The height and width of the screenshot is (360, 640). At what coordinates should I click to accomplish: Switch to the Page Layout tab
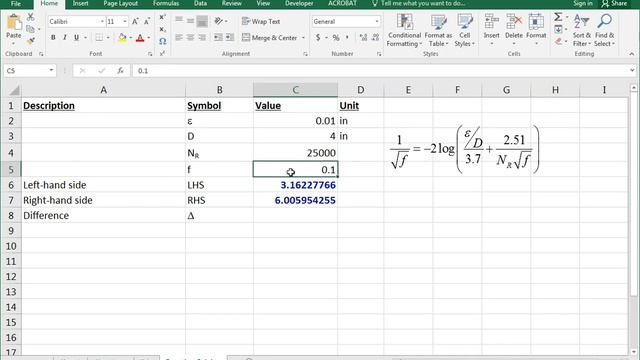[120, 3]
